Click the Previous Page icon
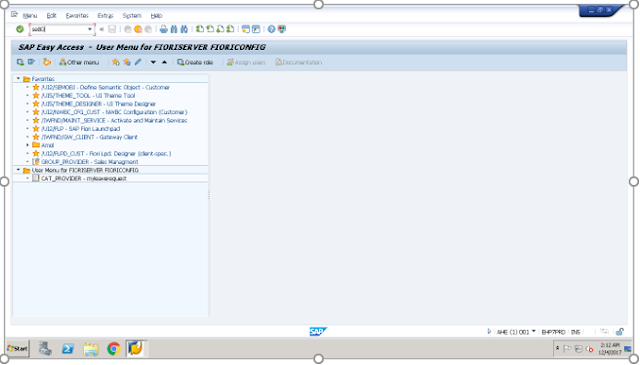The height and width of the screenshot is (365, 640). (x=210, y=29)
